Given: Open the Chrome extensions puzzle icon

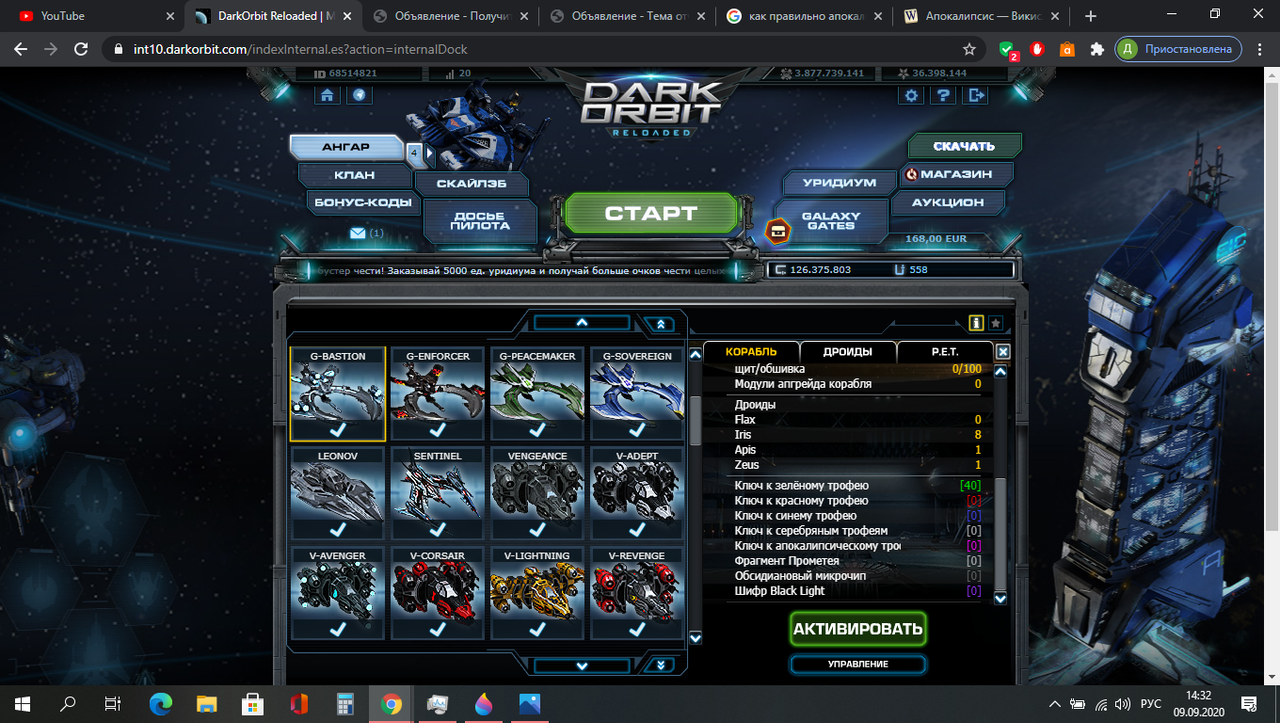Looking at the screenshot, I should click(x=1097, y=48).
